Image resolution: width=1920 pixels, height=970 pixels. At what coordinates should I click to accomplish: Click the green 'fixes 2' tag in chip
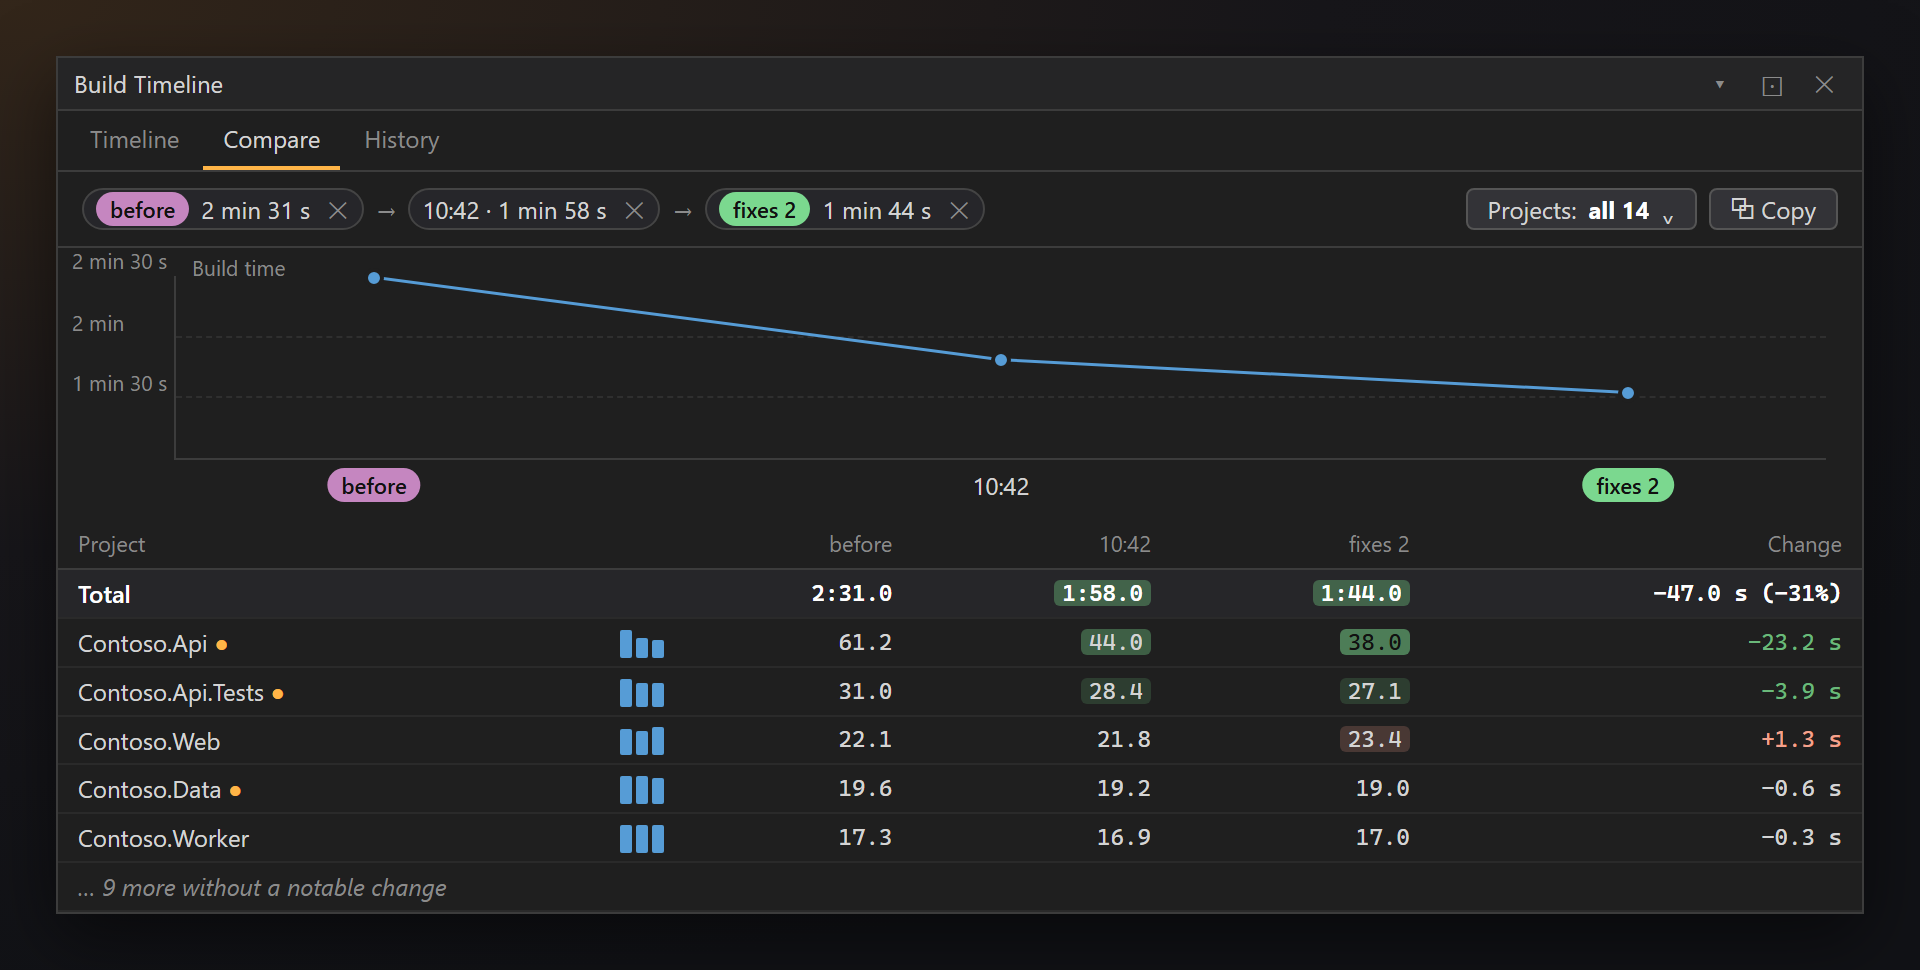point(764,210)
